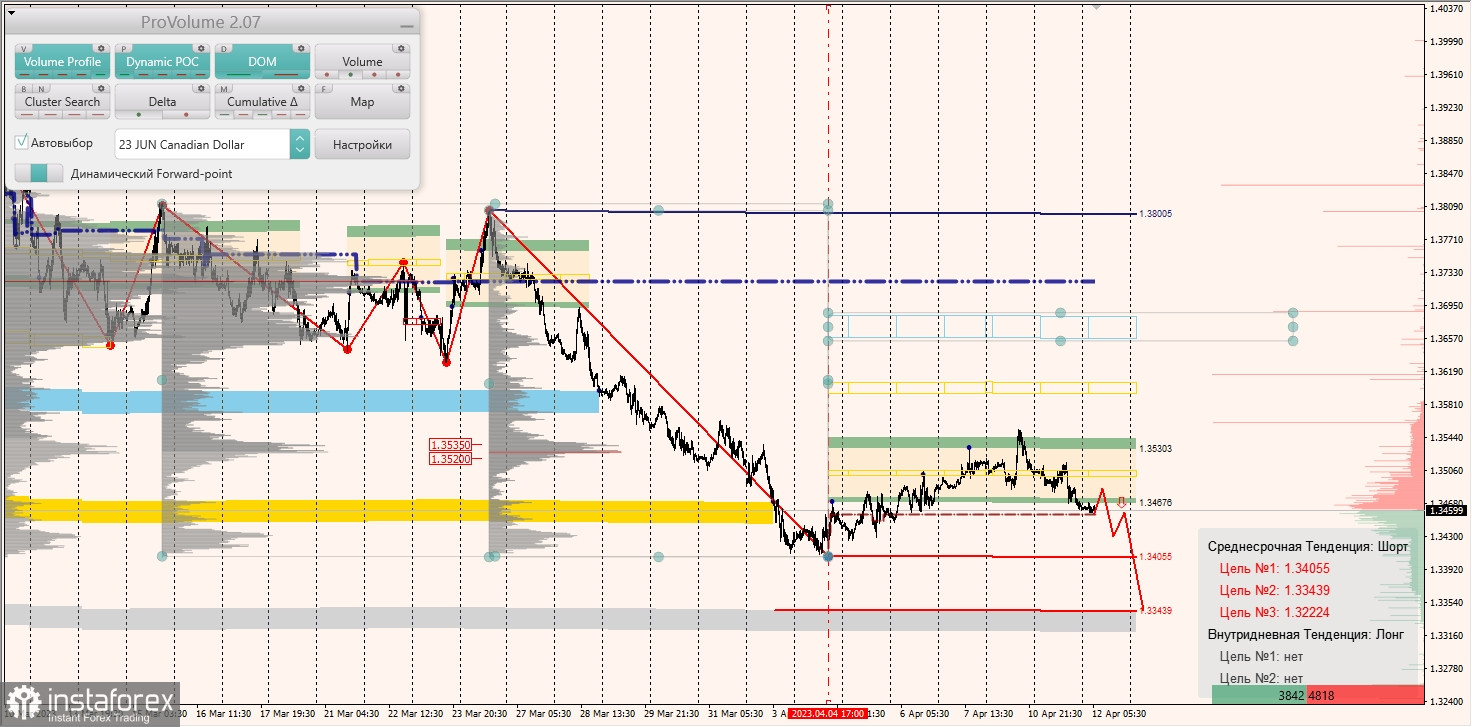The height and width of the screenshot is (727, 1472).
Task: Select the first red dot under Volume
Action: pos(327,75)
